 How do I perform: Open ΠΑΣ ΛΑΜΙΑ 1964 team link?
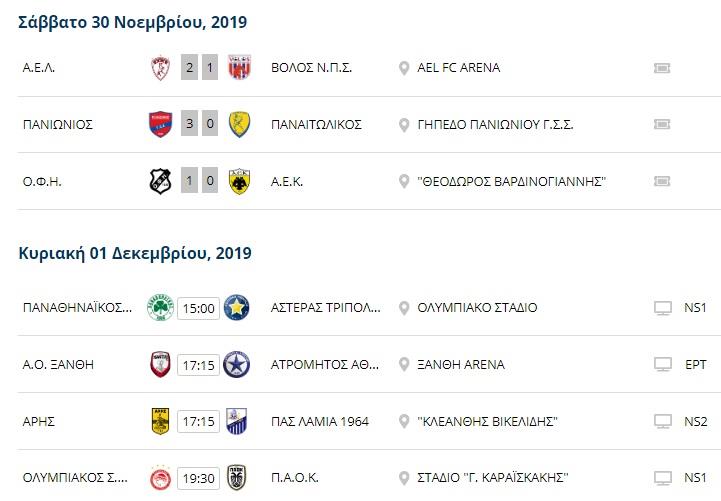[320, 421]
